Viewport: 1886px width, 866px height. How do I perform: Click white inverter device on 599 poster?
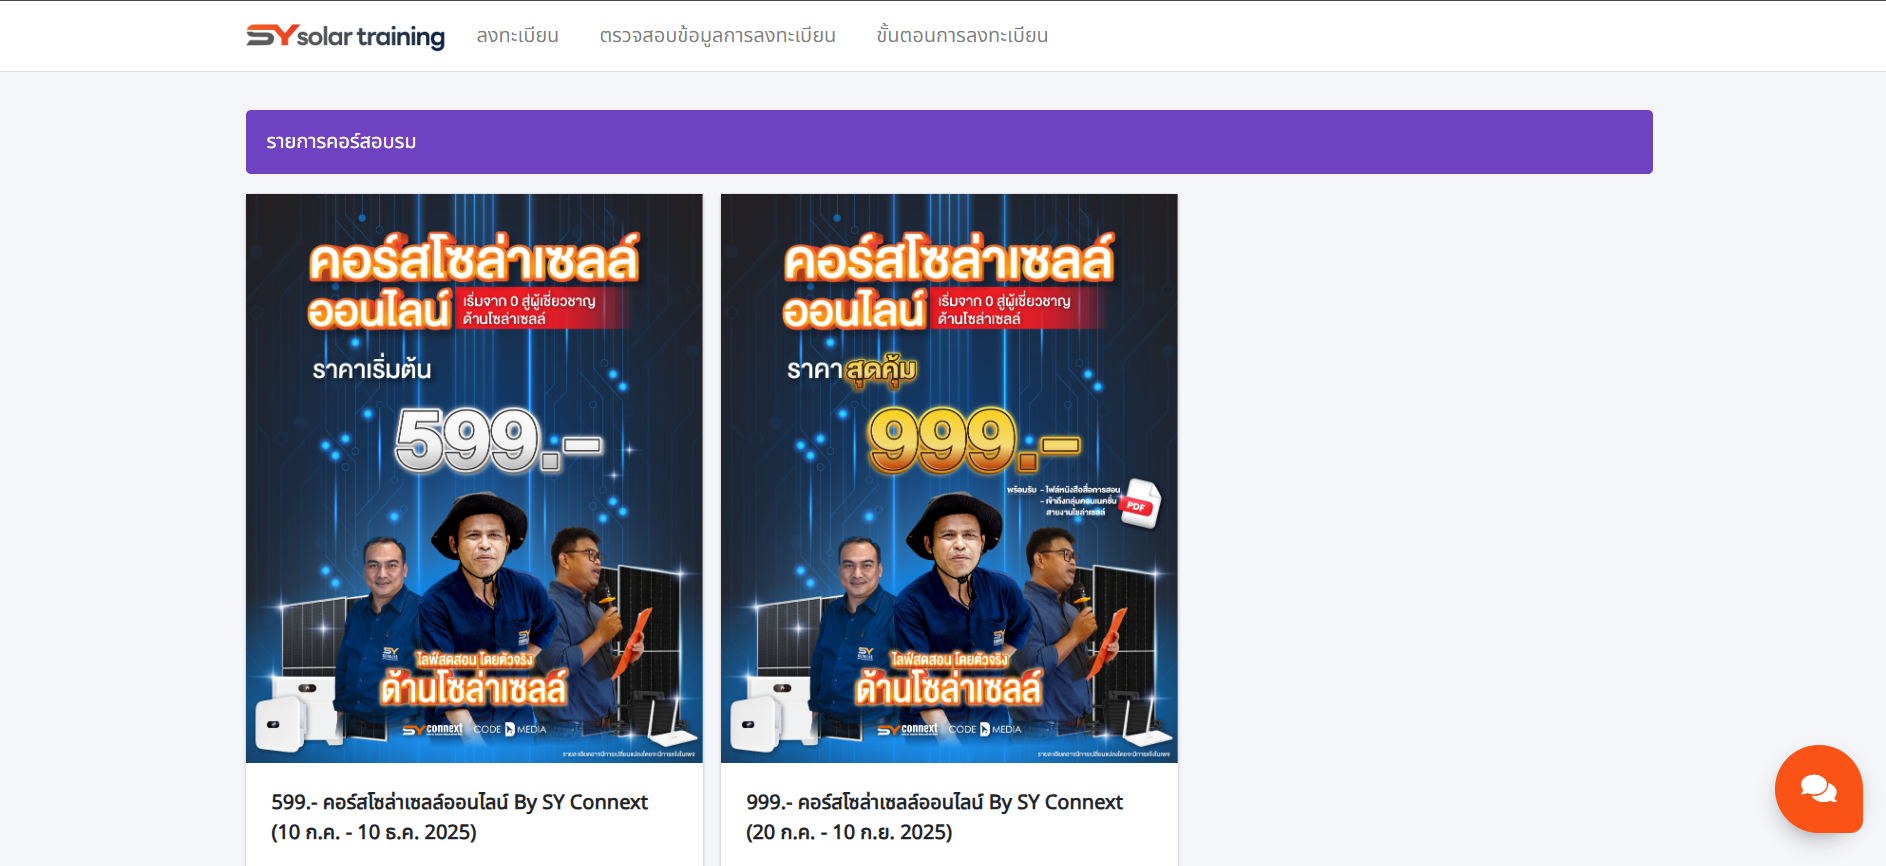tap(298, 713)
